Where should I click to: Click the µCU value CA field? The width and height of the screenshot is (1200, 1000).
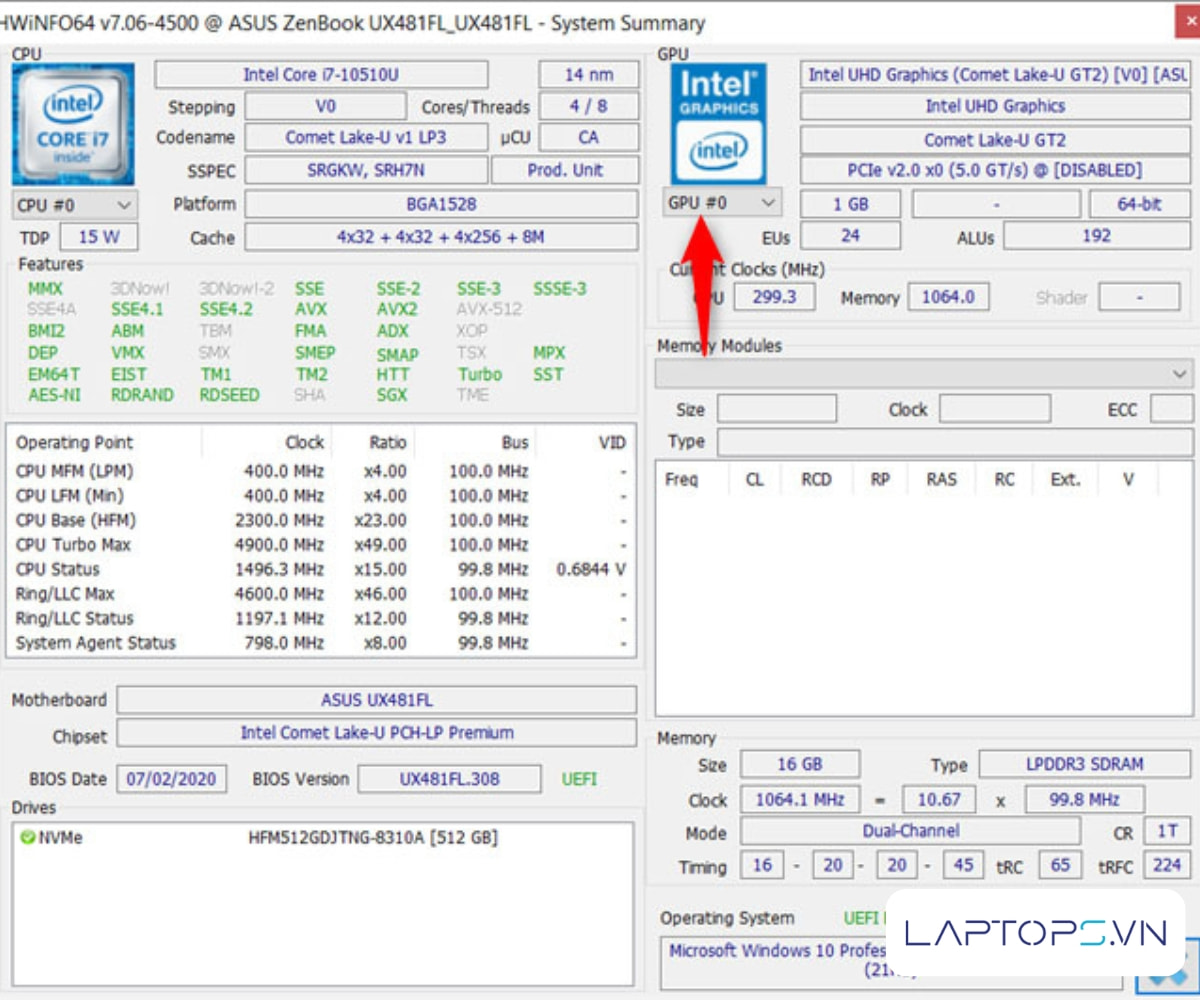point(588,138)
